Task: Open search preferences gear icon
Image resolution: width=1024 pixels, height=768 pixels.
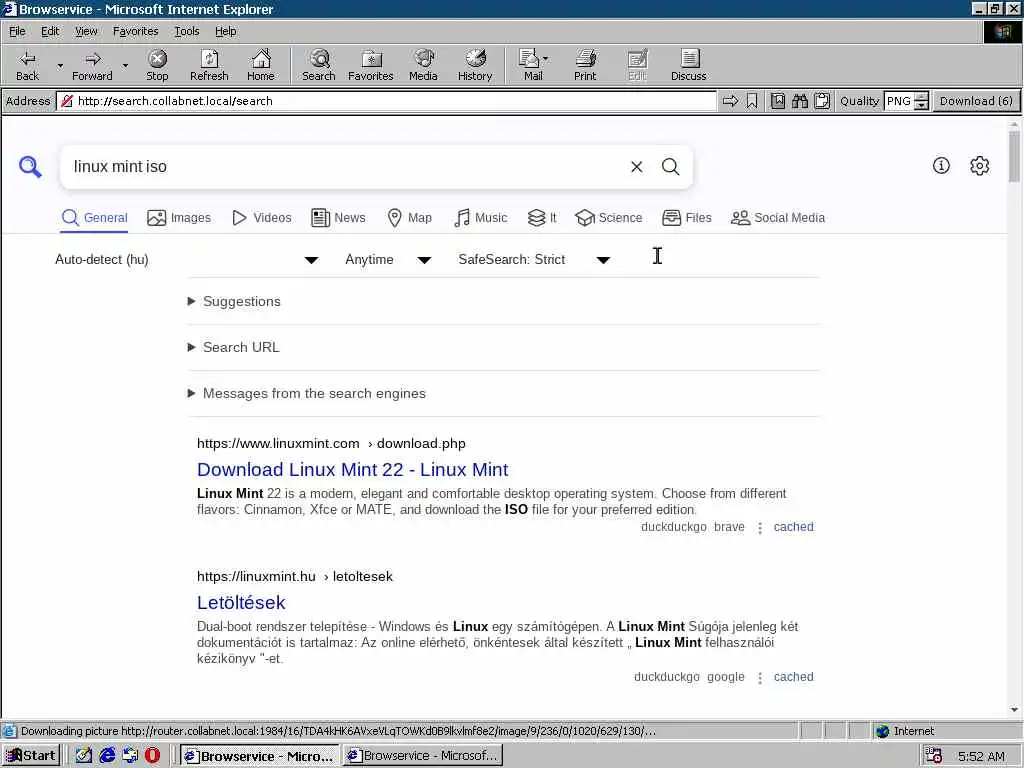Action: pyautogui.click(x=980, y=166)
